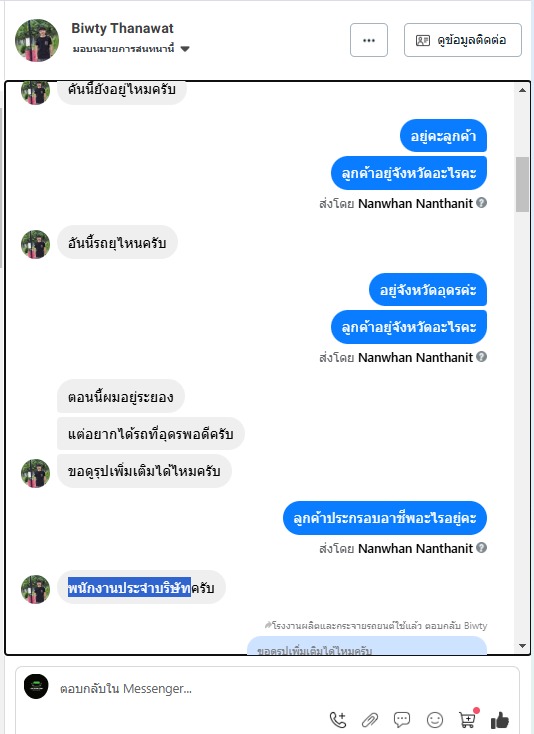
Task: Click Biwty Thanawat profile name
Action: click(x=122, y=28)
